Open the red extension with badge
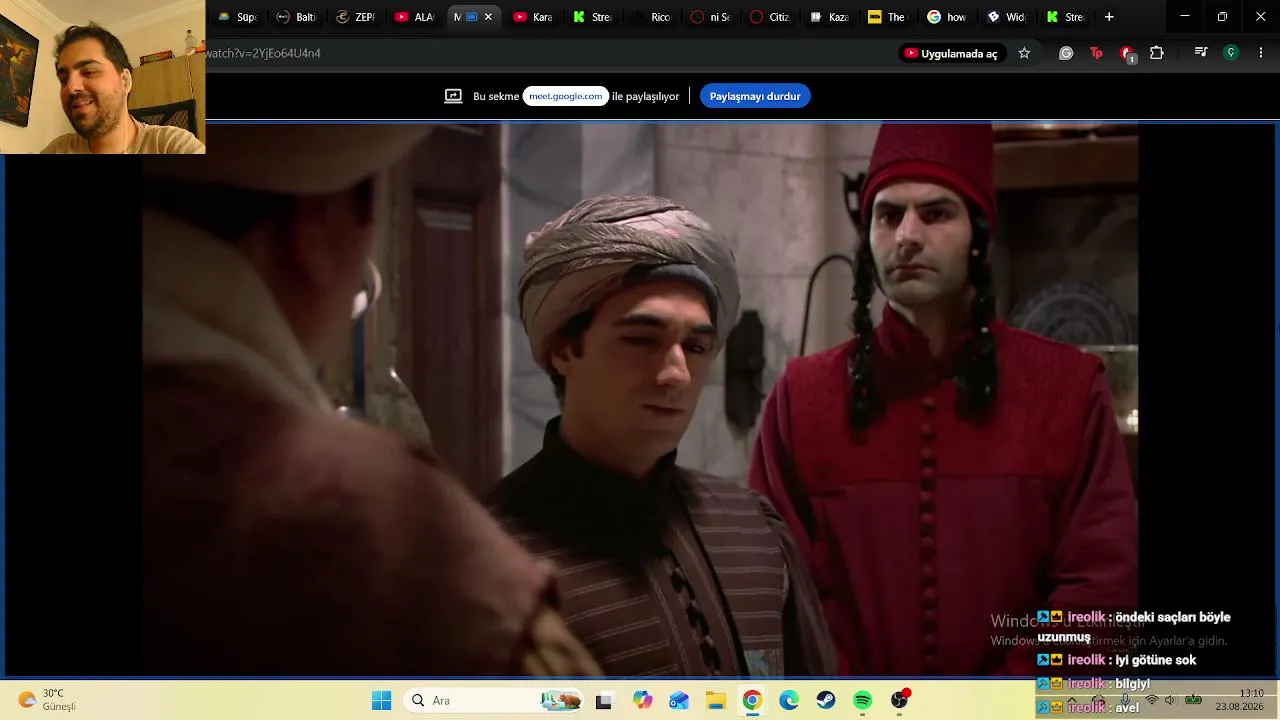The image size is (1280, 720). (1127, 54)
